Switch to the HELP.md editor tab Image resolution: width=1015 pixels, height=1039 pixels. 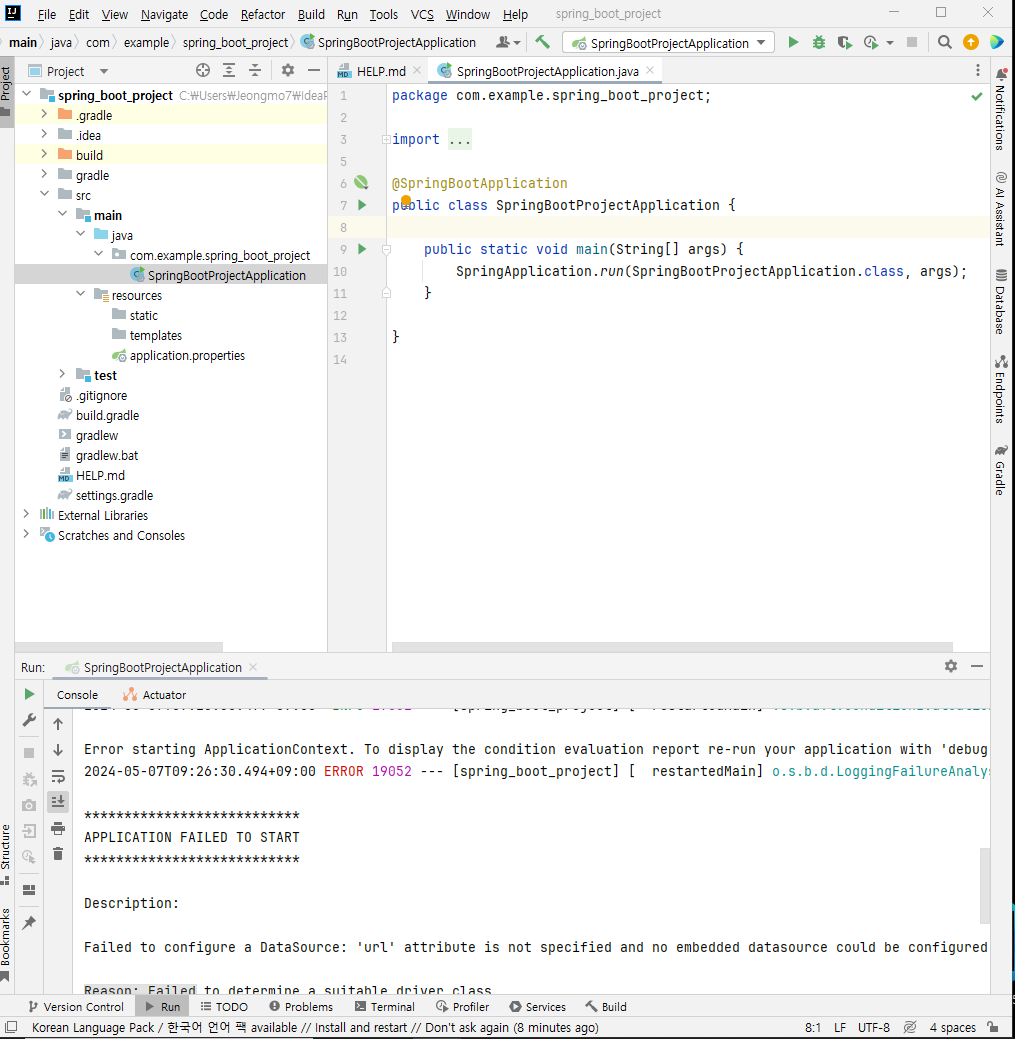pos(380,71)
